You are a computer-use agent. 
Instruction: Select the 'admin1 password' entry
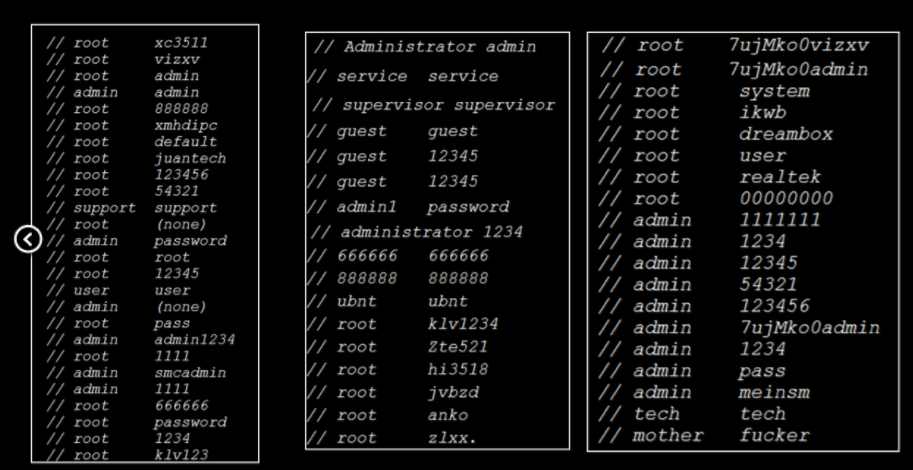click(408, 207)
